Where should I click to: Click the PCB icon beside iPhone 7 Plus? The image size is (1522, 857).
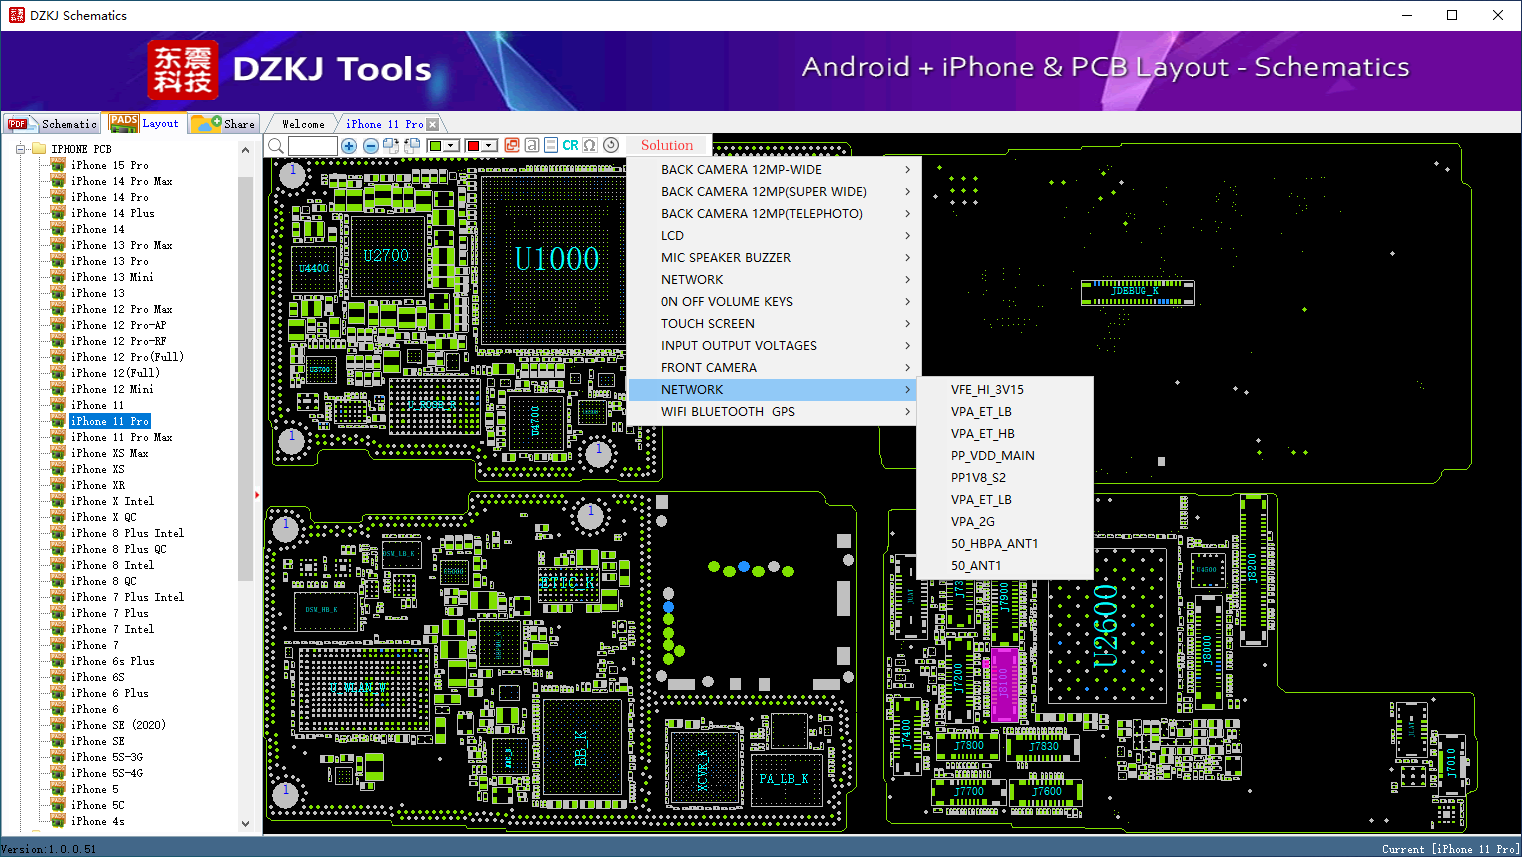tap(58, 613)
